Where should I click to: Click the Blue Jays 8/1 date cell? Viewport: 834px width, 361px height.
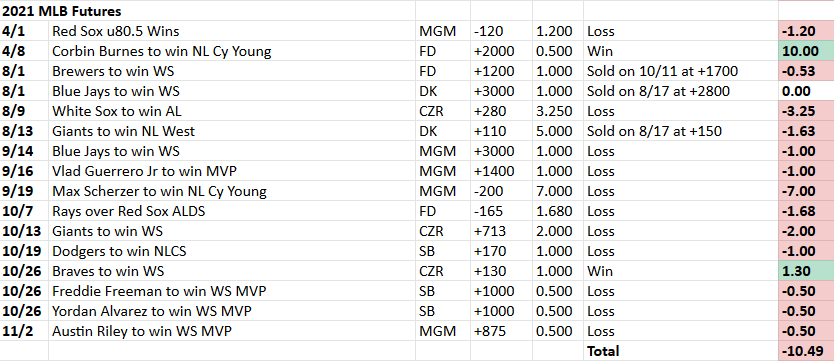[24, 91]
